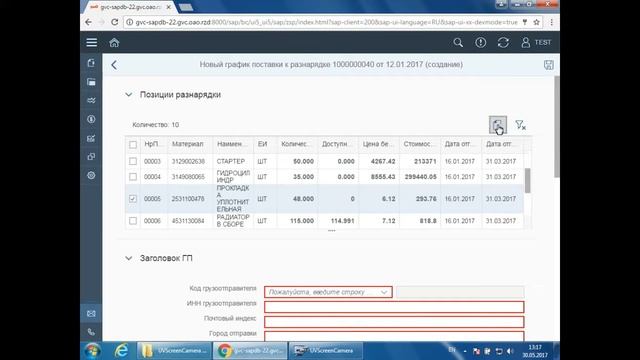Open search with the magnifier icon

pyautogui.click(x=458, y=42)
